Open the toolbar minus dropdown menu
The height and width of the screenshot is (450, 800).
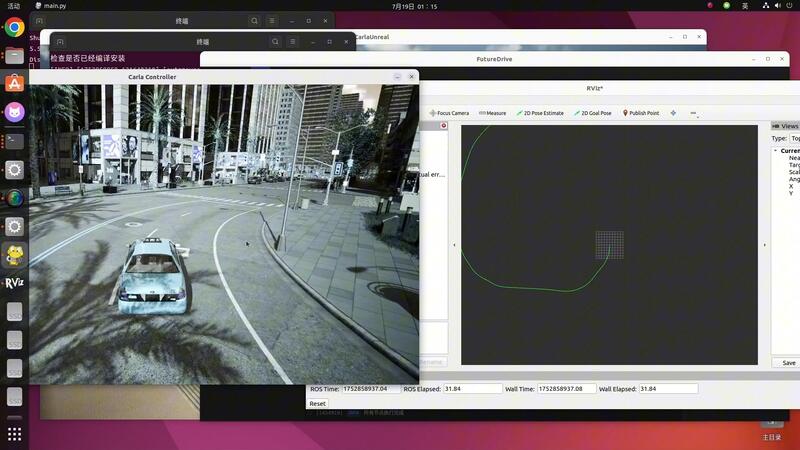693,113
